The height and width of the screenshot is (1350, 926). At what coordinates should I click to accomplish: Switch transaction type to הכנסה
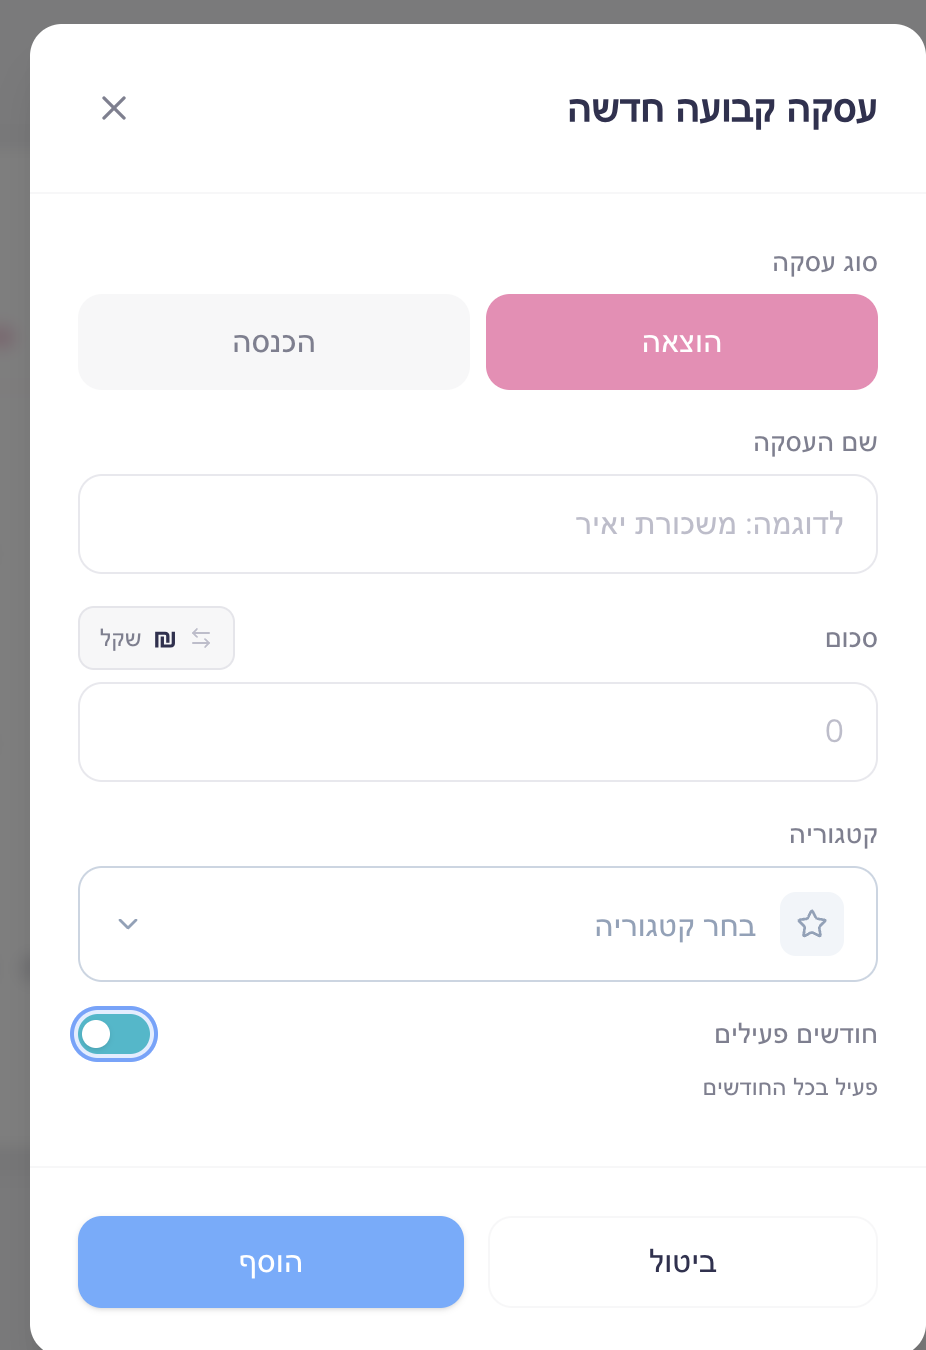pyautogui.click(x=274, y=341)
